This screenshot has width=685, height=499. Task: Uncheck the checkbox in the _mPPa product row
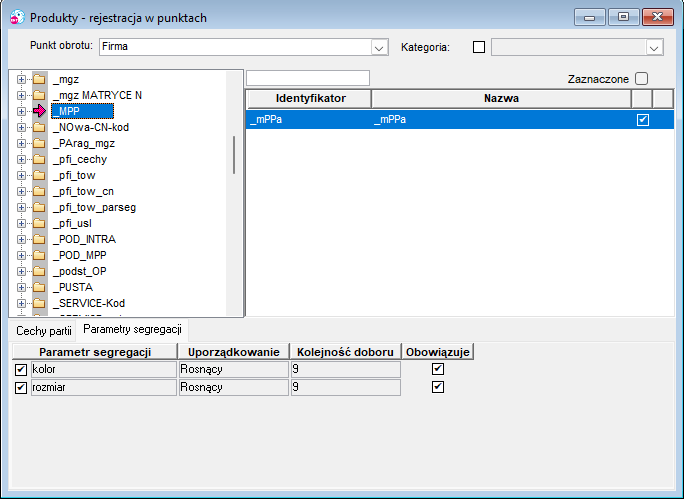tap(643, 120)
